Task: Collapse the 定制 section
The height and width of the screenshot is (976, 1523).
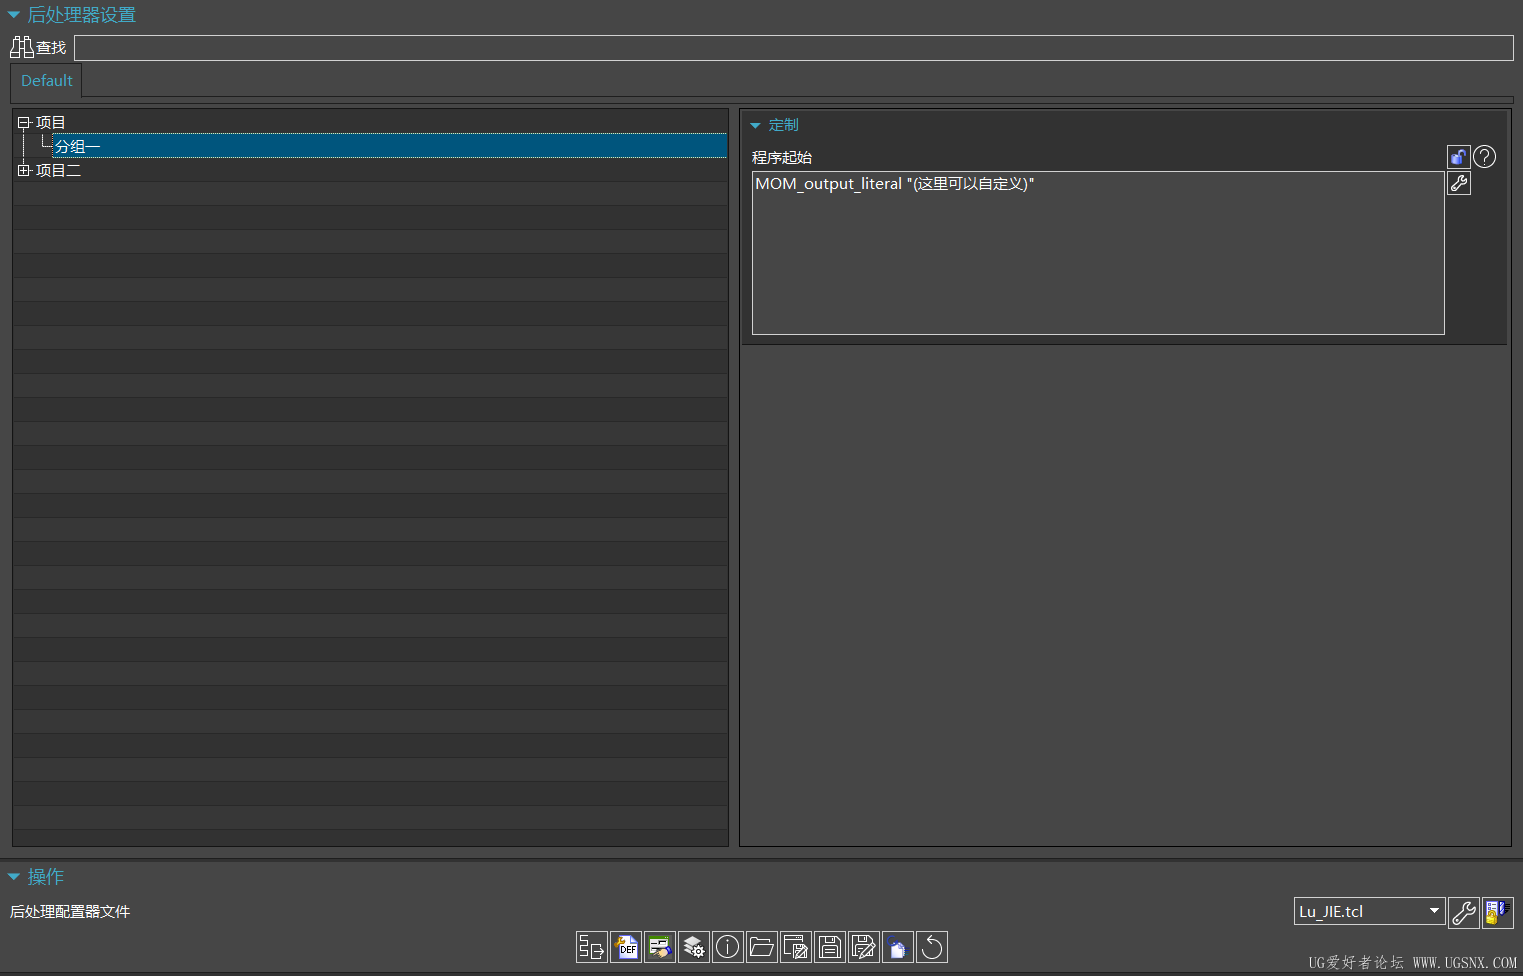Action: pyautogui.click(x=755, y=125)
